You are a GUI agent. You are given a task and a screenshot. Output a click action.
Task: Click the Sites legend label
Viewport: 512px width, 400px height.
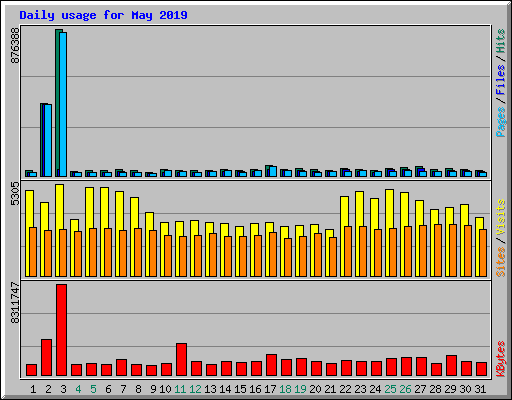pyautogui.click(x=501, y=262)
